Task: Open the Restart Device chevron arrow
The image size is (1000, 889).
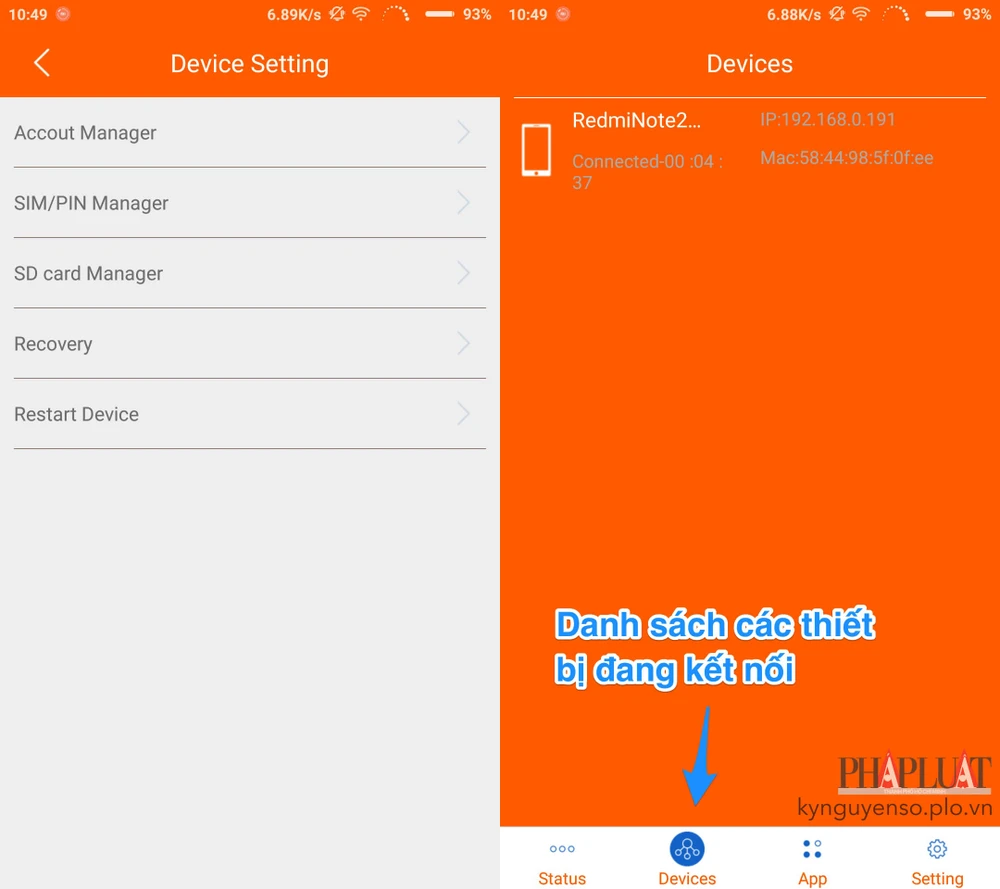Action: [x=464, y=414]
